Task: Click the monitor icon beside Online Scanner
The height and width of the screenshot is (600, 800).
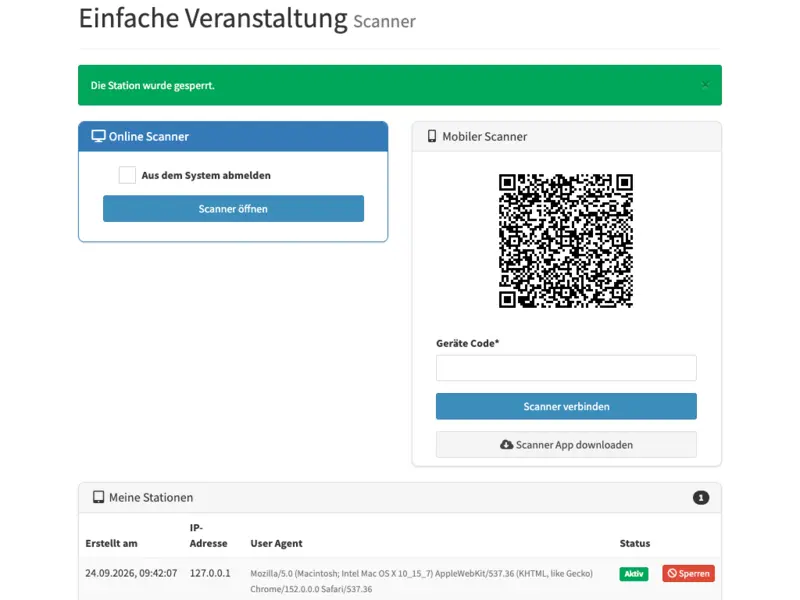Action: pos(98,136)
